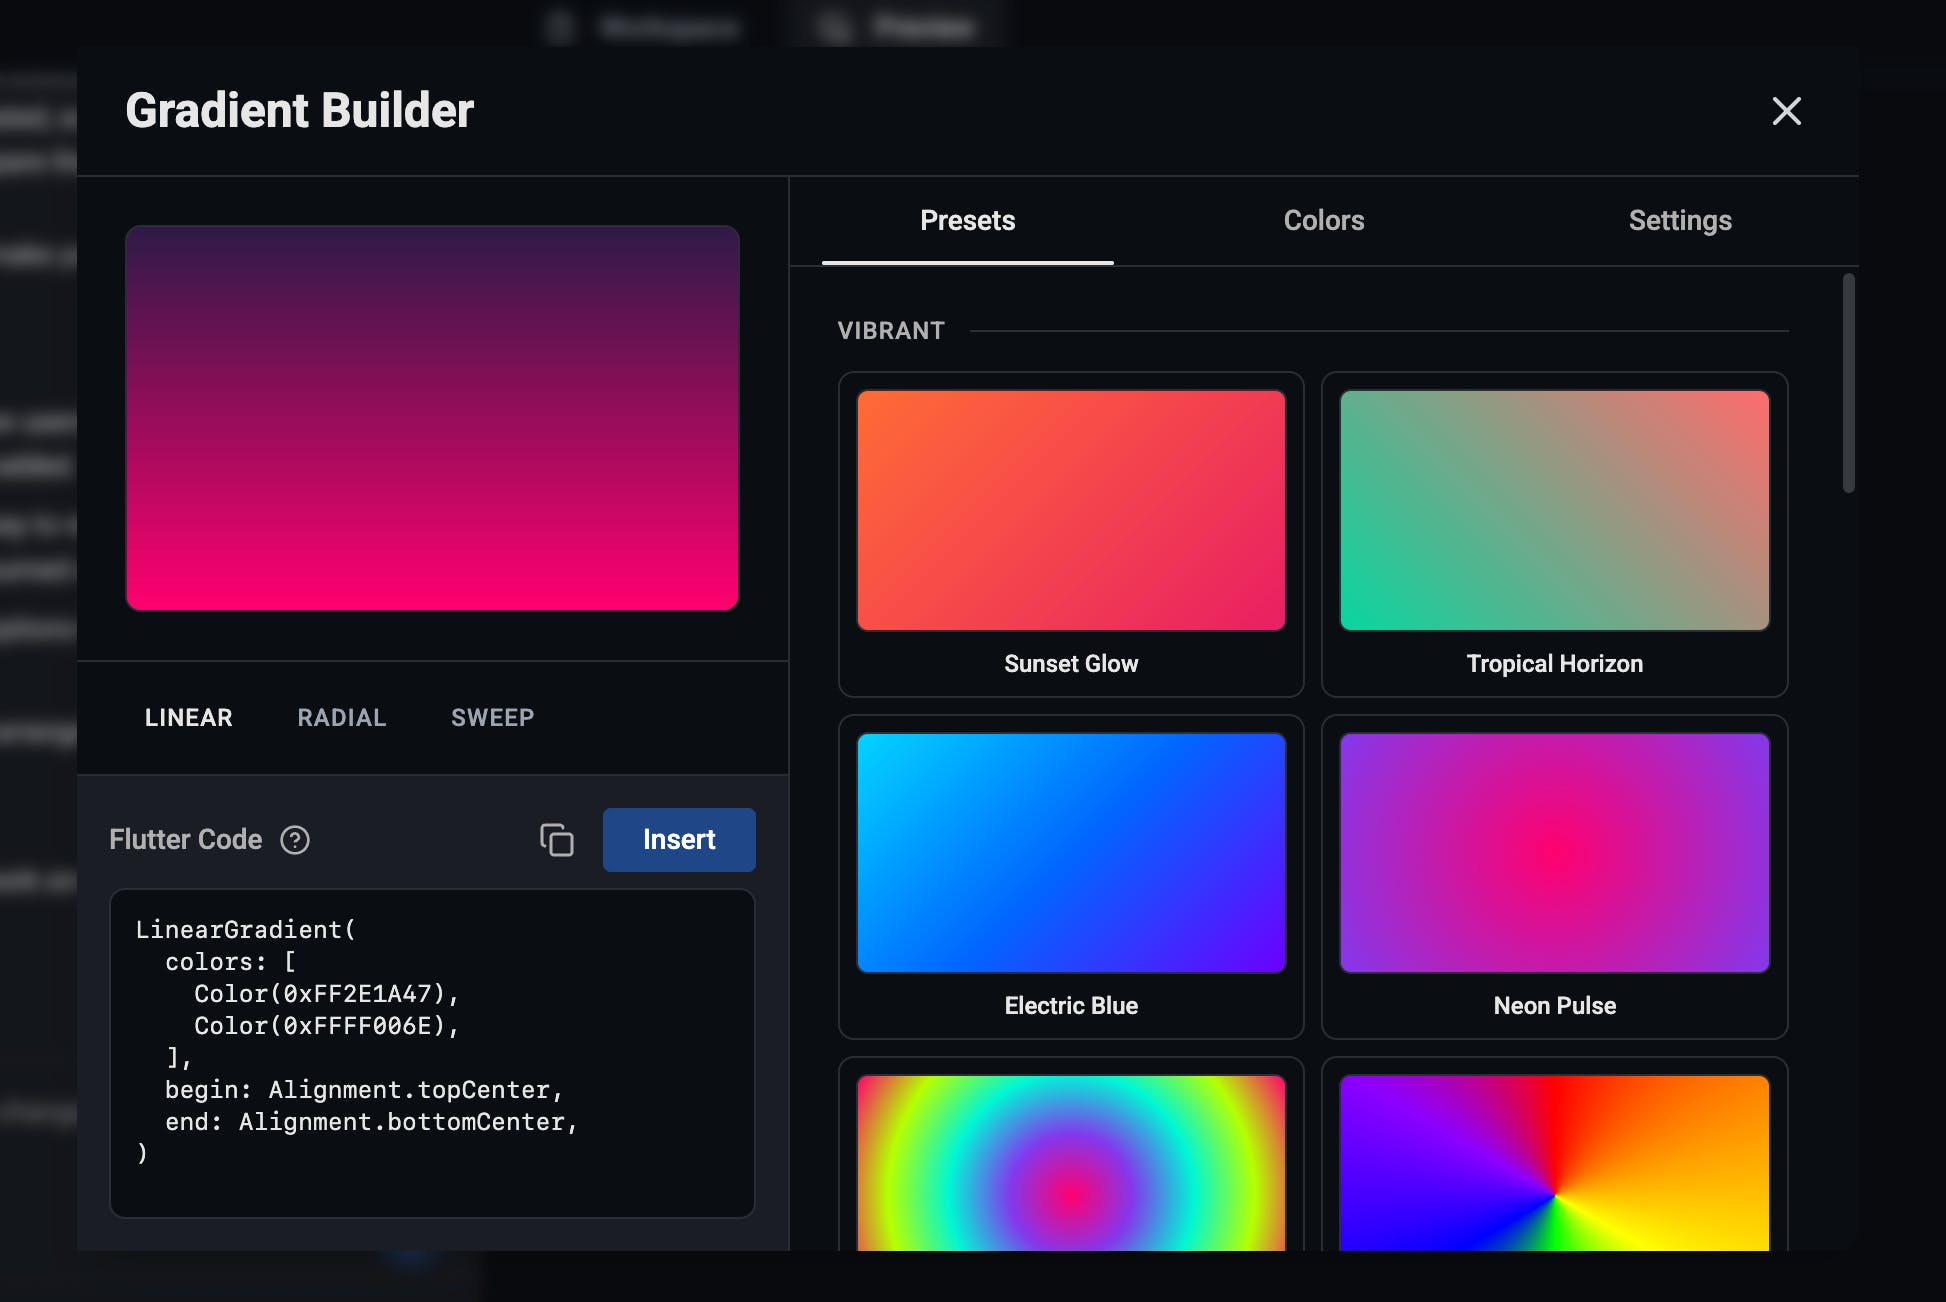
Task: Go to the Settings tab
Action: coord(1679,221)
